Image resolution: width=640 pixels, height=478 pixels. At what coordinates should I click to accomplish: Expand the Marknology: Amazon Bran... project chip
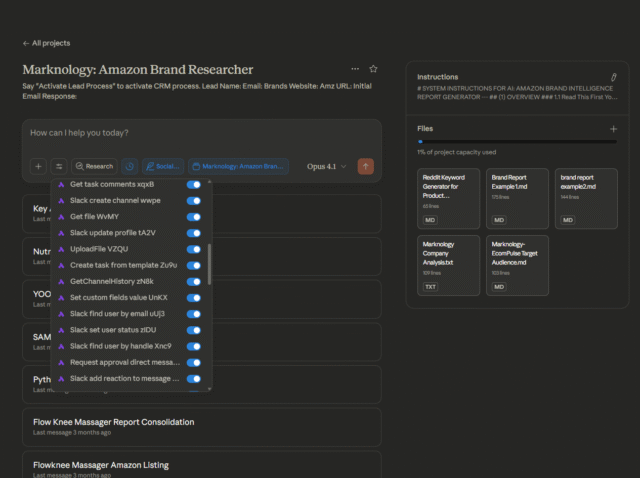coord(238,167)
